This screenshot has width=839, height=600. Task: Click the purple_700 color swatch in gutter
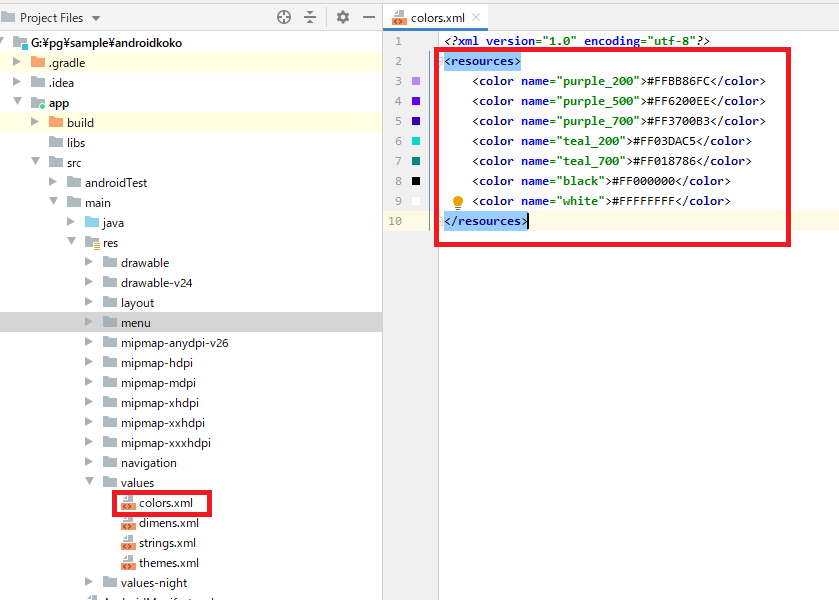(x=416, y=121)
